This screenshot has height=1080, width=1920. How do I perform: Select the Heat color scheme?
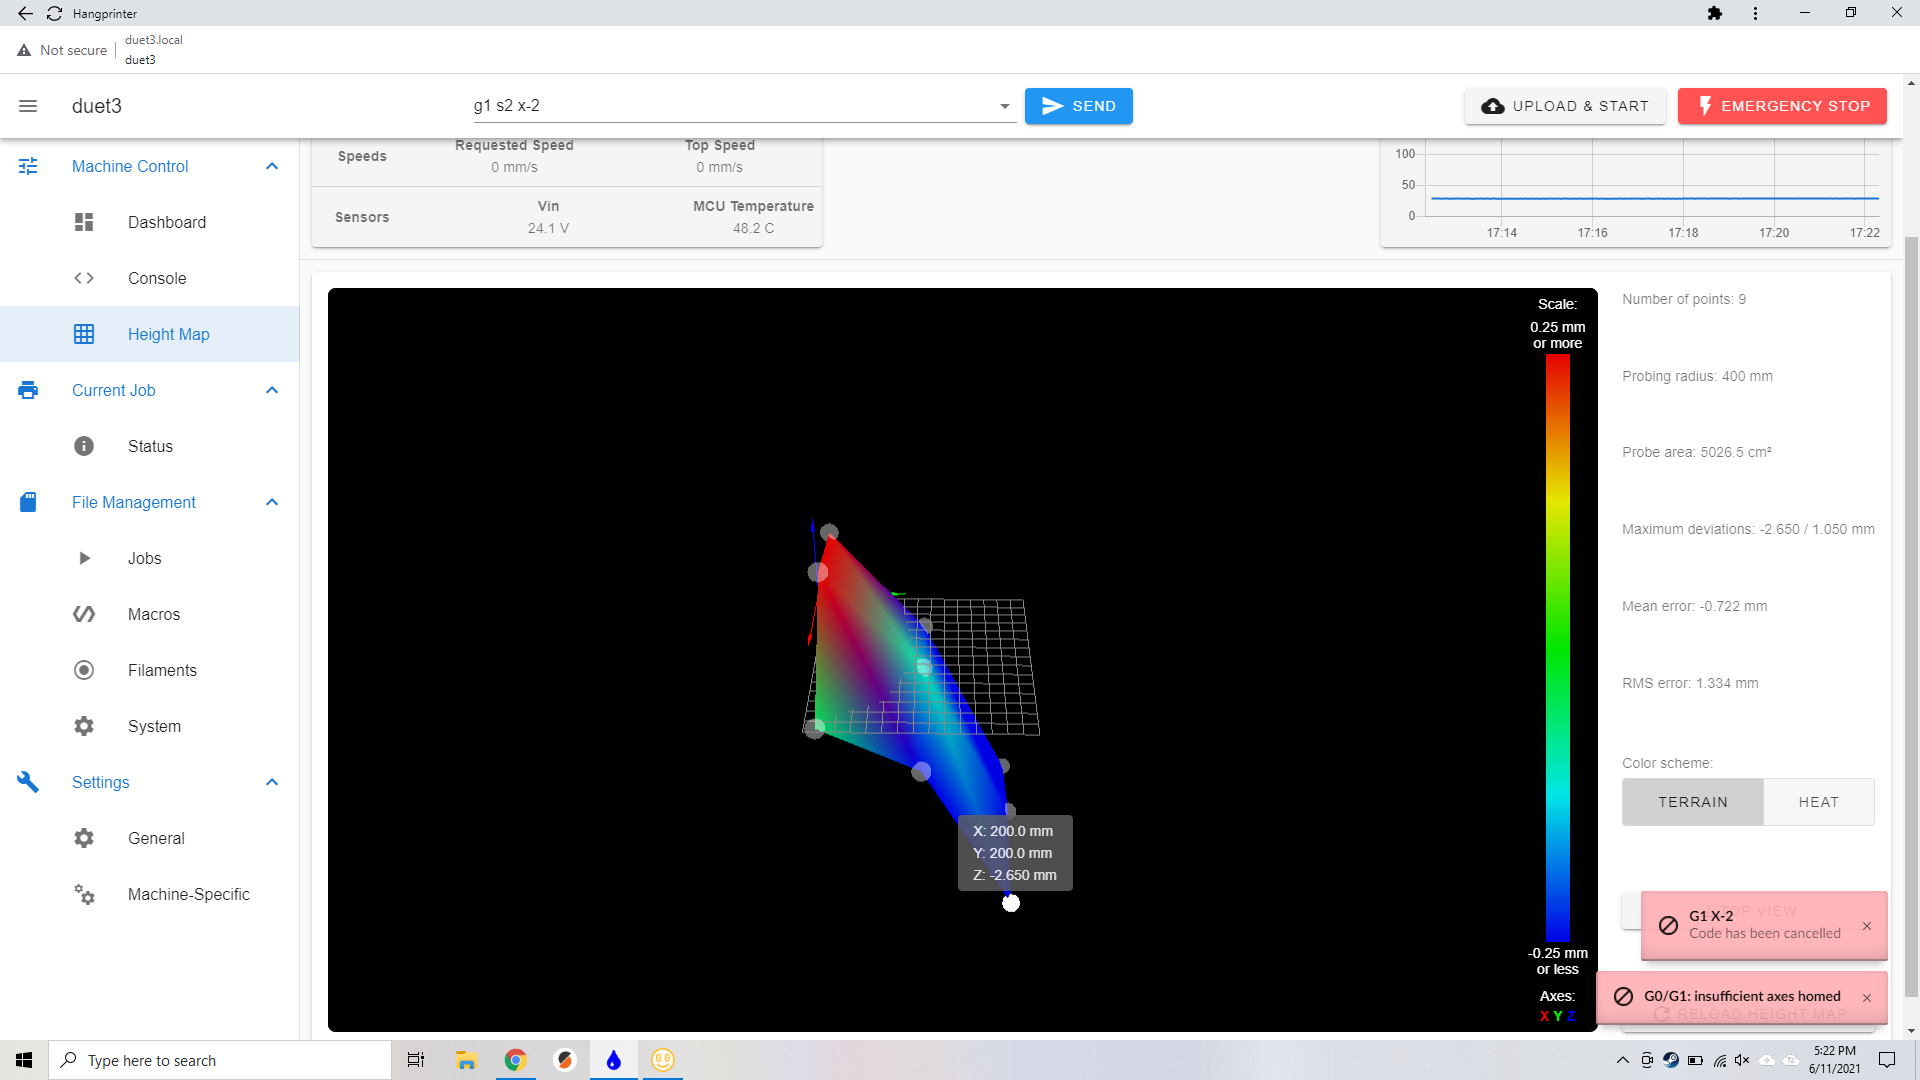(x=1818, y=802)
